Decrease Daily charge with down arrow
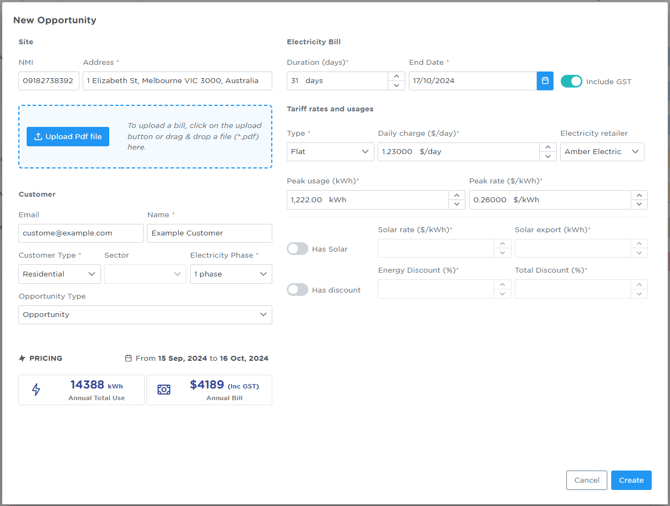This screenshot has height=506, width=670. 548,157
